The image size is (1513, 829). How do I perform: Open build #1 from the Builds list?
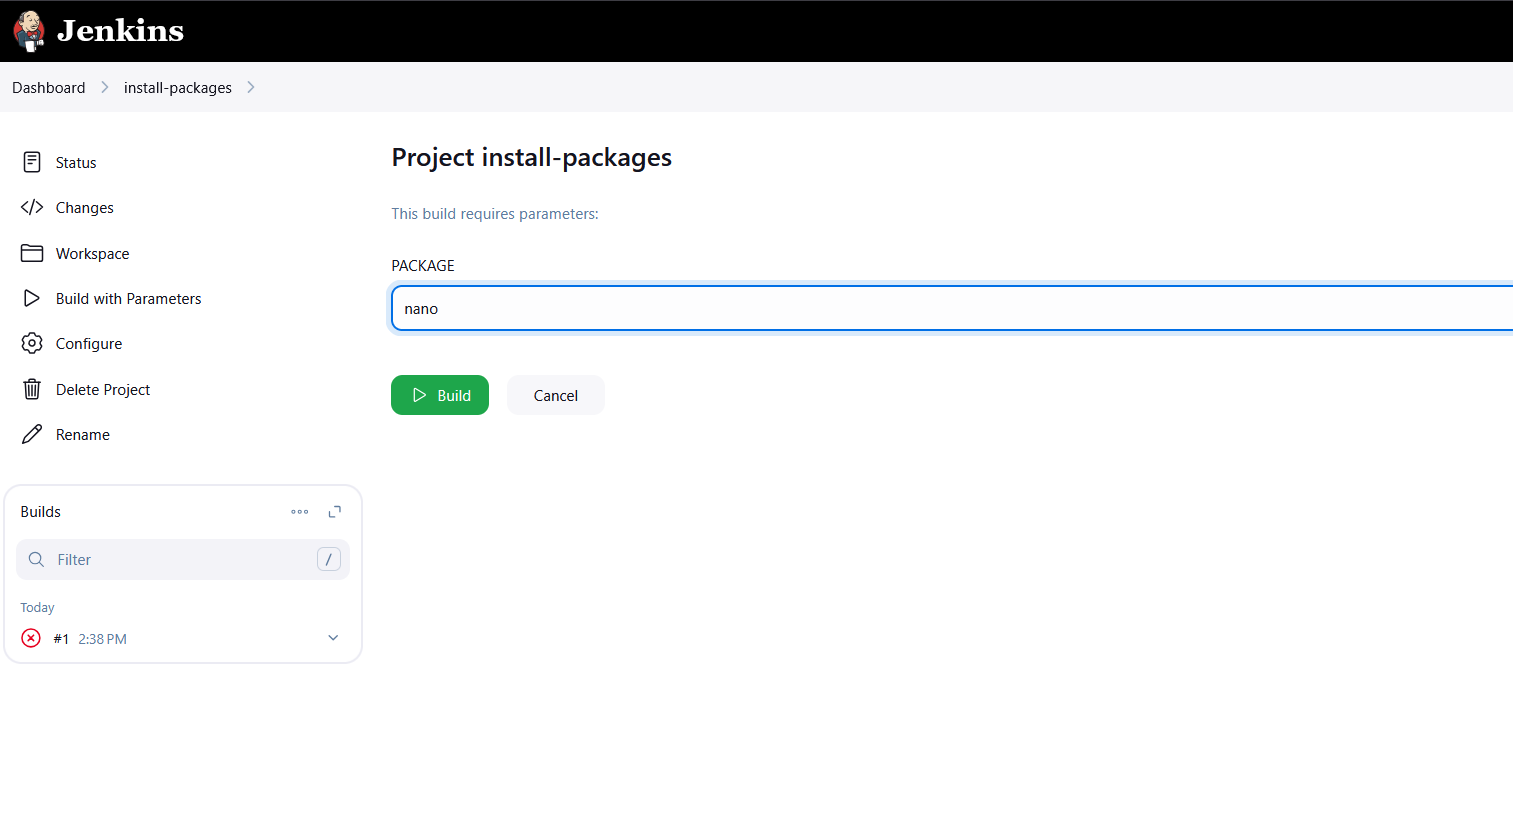point(61,638)
